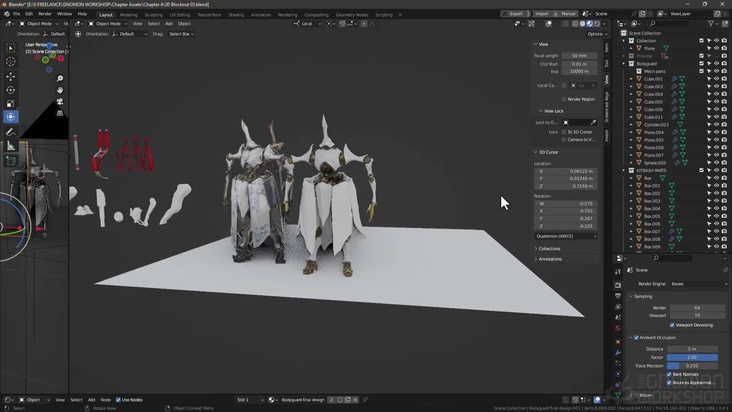Open the Physics properties tab icon
The image size is (732, 412).
click(x=618, y=374)
